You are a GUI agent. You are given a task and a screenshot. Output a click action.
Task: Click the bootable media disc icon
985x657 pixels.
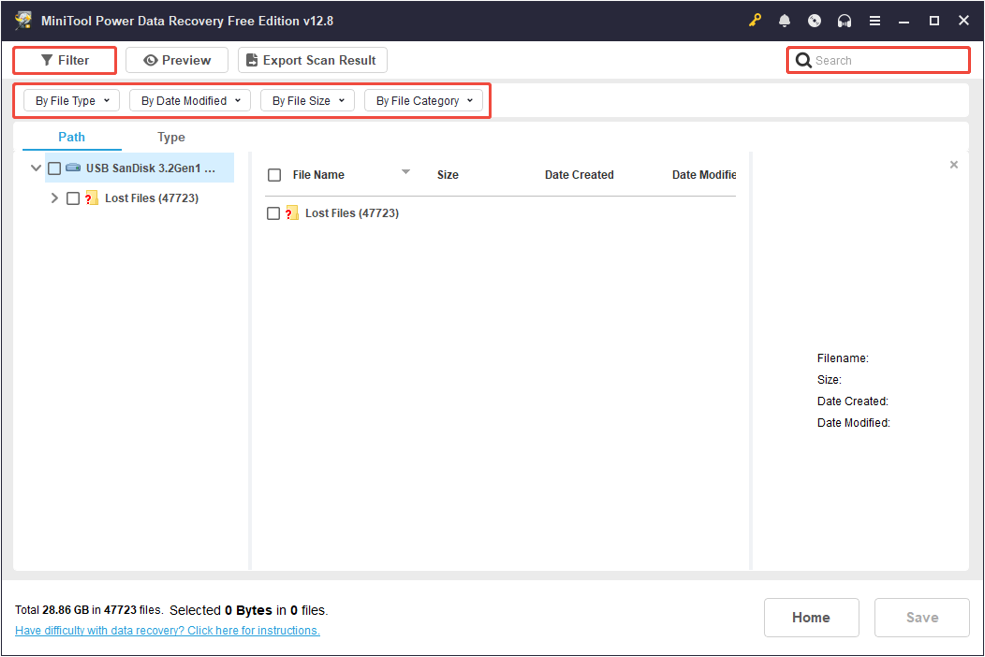point(814,20)
